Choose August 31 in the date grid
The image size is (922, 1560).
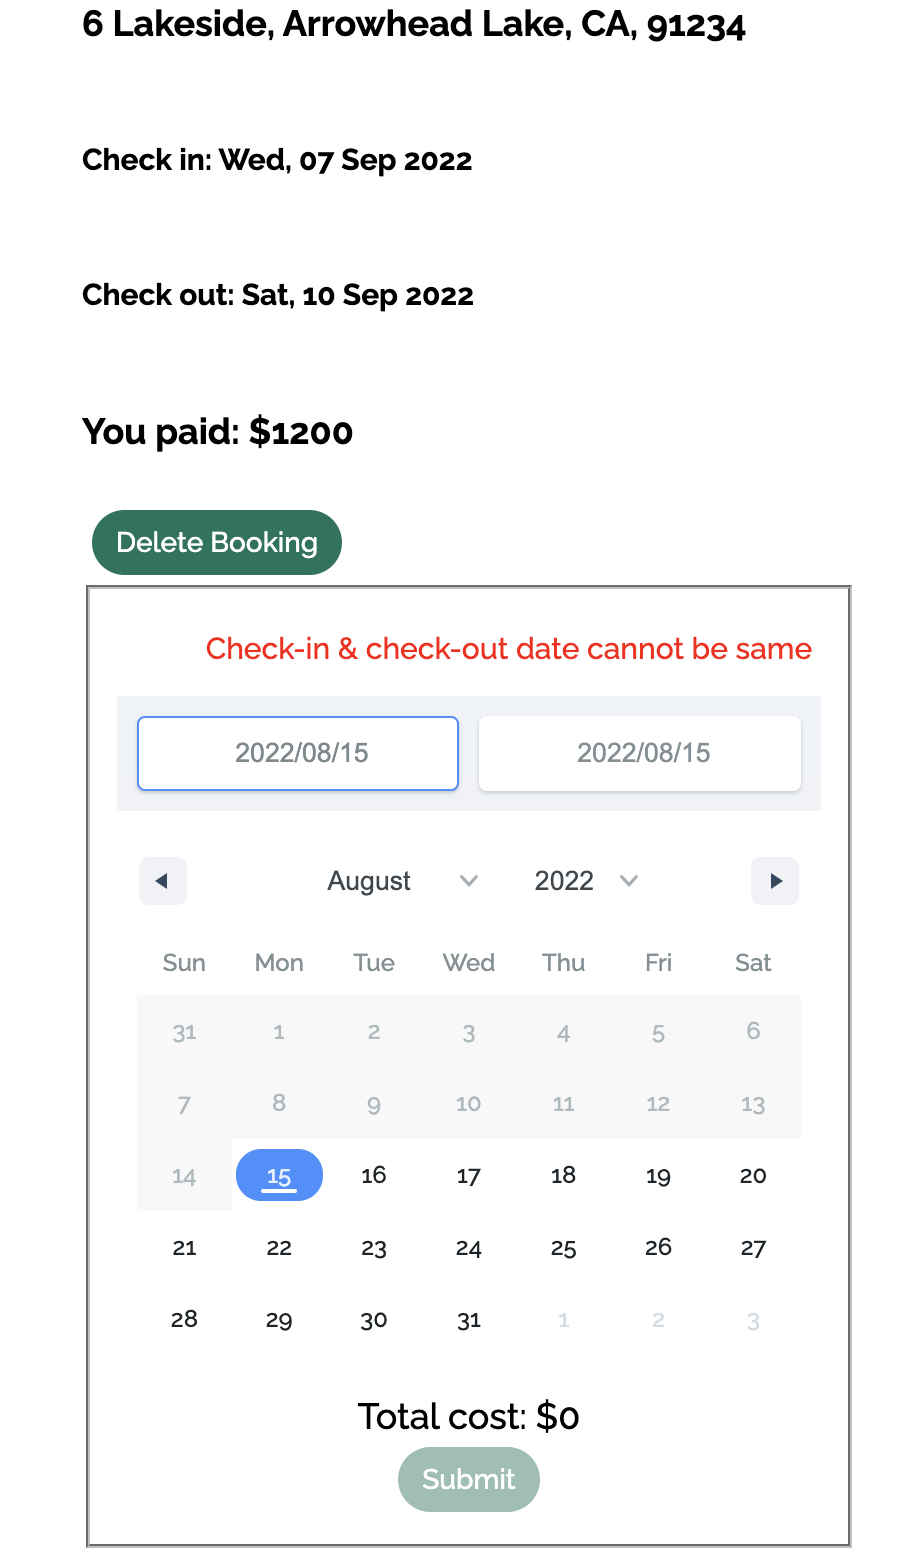468,1319
